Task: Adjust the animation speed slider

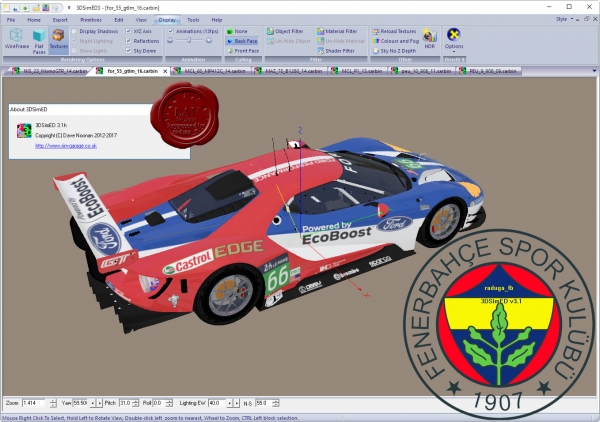Action: pos(189,41)
